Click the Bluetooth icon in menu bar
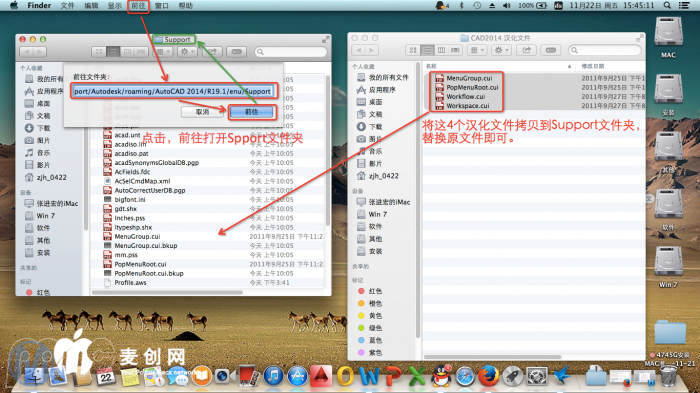 [x=462, y=5]
